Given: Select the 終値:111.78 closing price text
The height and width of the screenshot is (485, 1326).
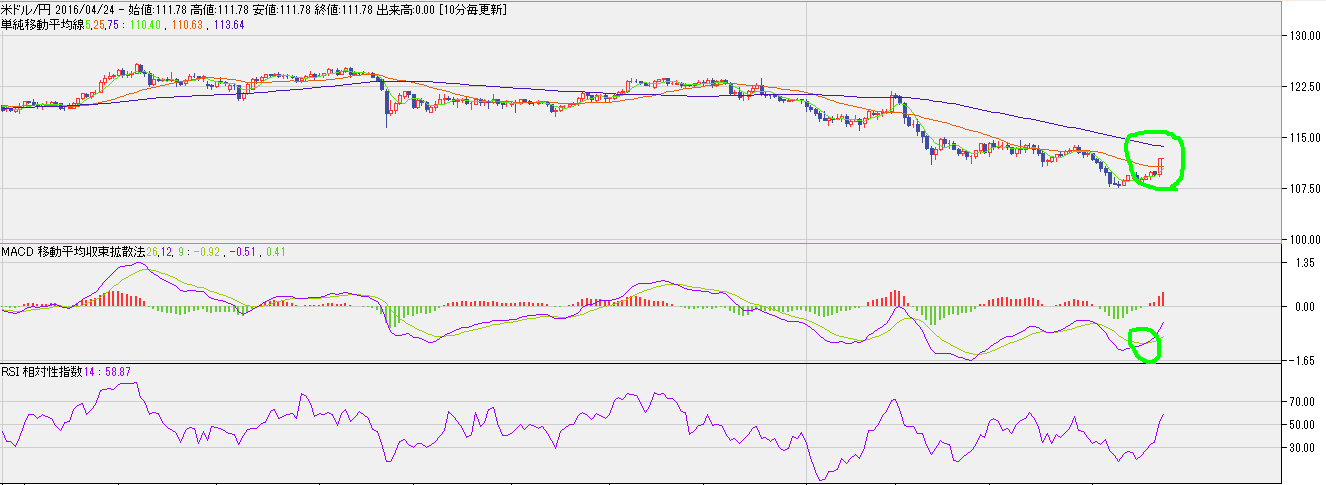Looking at the screenshot, I should pyautogui.click(x=345, y=9).
